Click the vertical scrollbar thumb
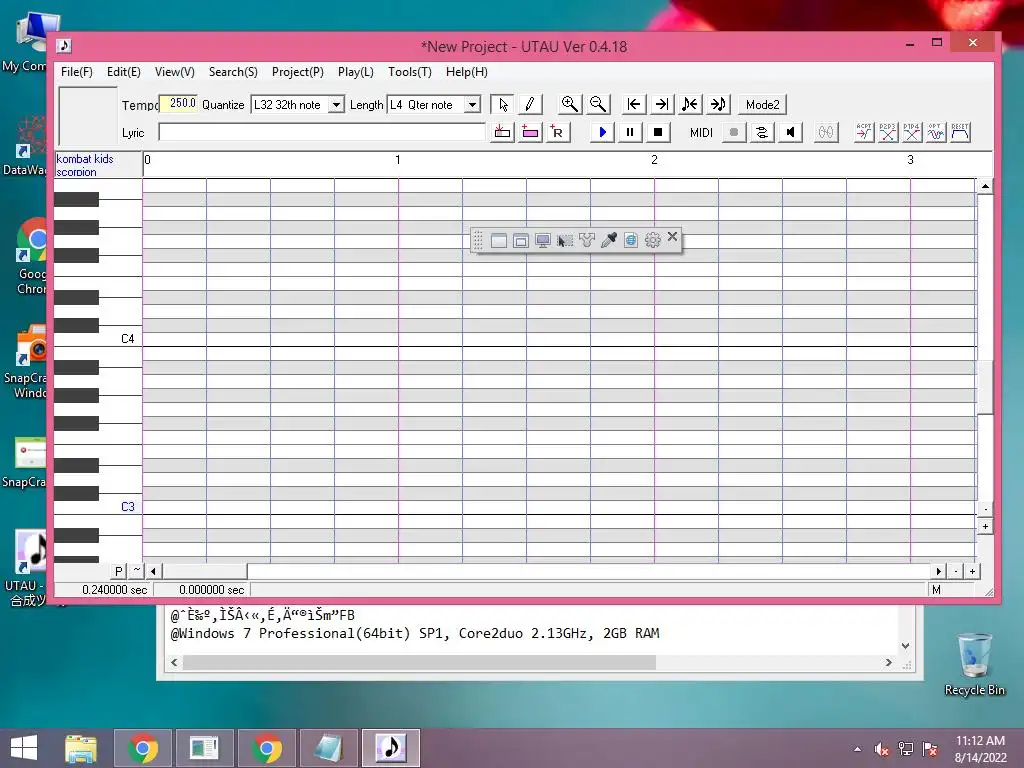This screenshot has height=768, width=1024. pyautogui.click(x=985, y=385)
